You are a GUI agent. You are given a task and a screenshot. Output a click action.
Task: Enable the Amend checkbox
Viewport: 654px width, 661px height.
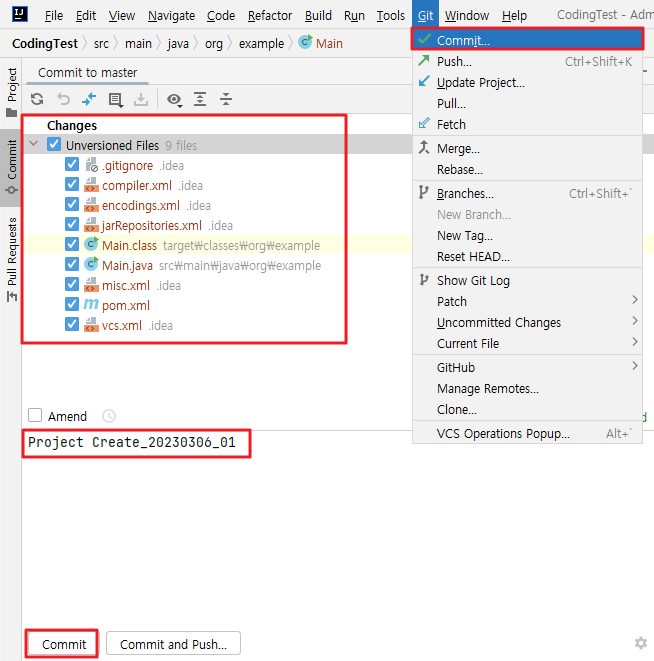coord(35,415)
